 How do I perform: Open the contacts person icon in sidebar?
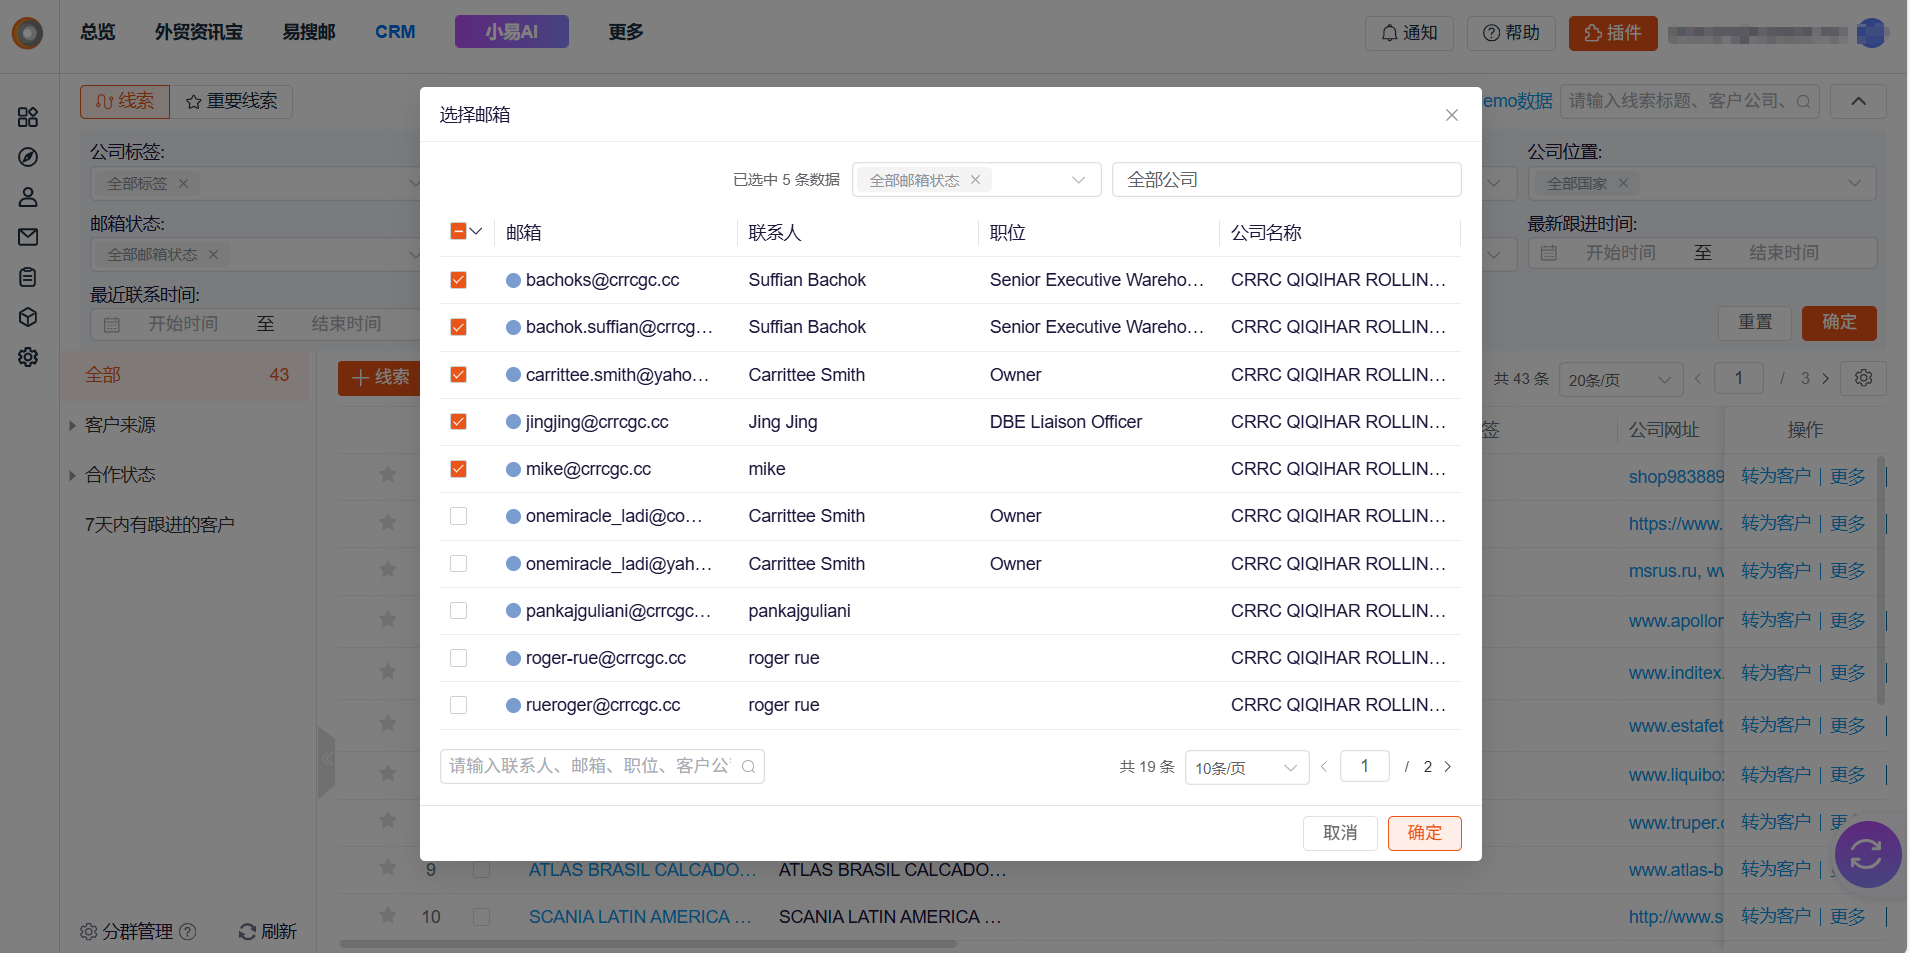(x=28, y=197)
